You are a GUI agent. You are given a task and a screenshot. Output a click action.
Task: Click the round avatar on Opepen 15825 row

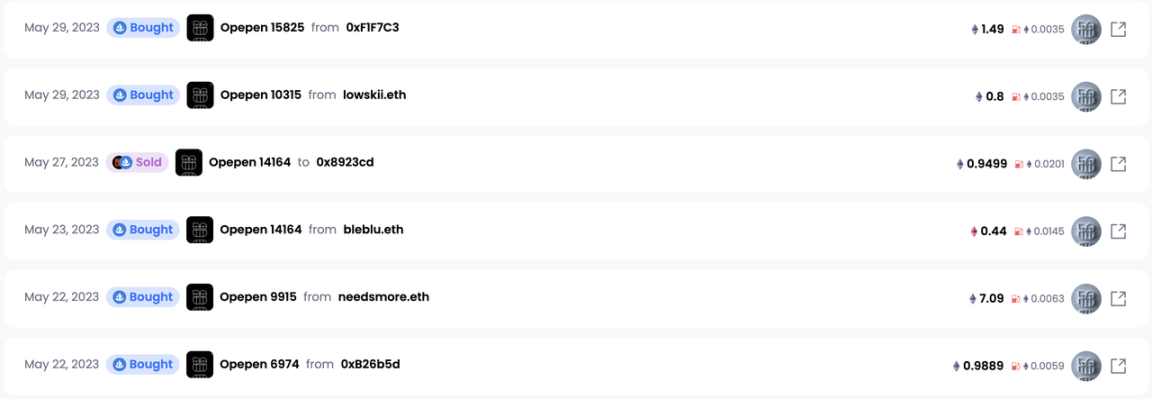(1086, 29)
